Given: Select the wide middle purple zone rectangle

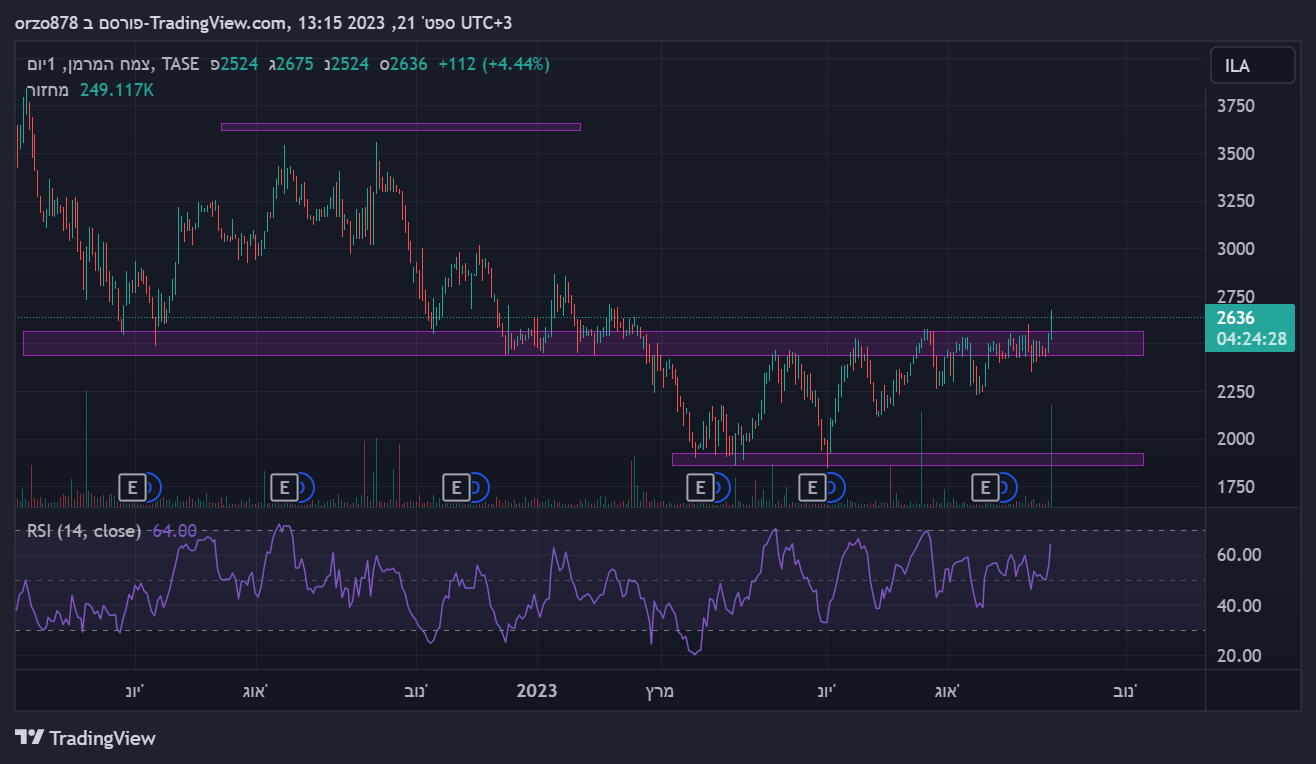Looking at the screenshot, I should tap(582, 343).
